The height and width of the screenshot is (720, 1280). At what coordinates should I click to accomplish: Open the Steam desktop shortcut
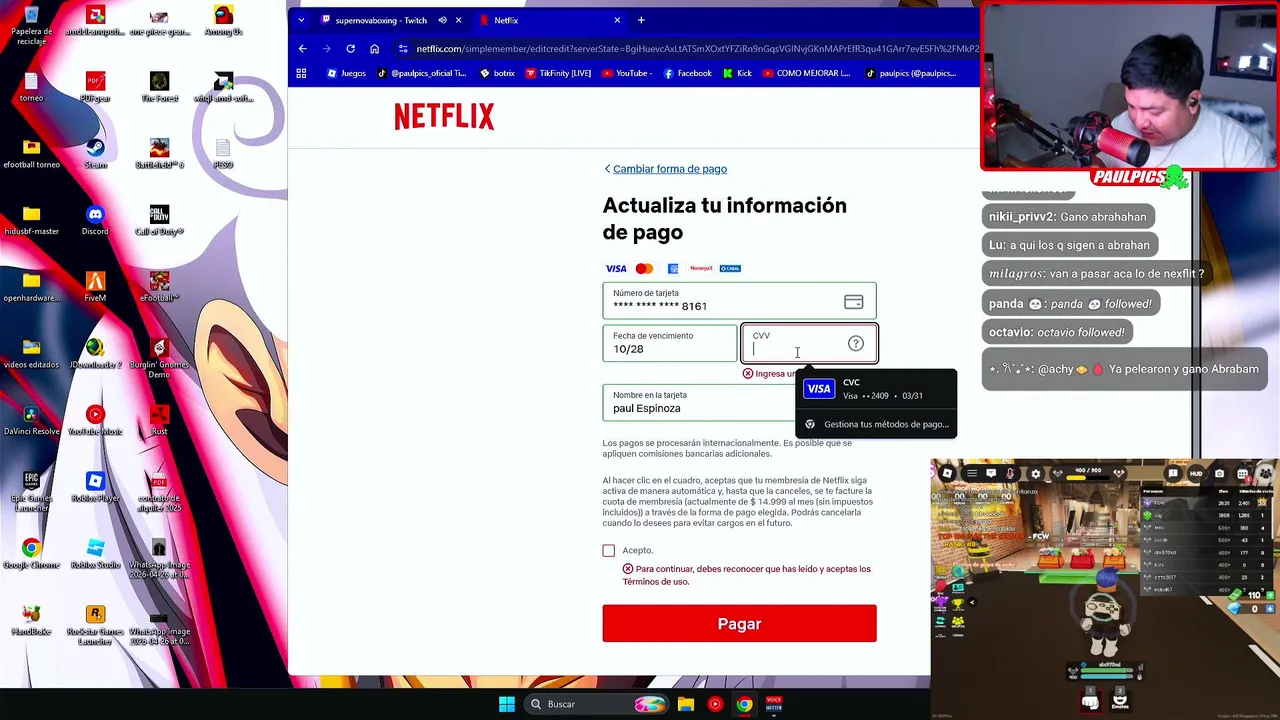[x=95, y=154]
